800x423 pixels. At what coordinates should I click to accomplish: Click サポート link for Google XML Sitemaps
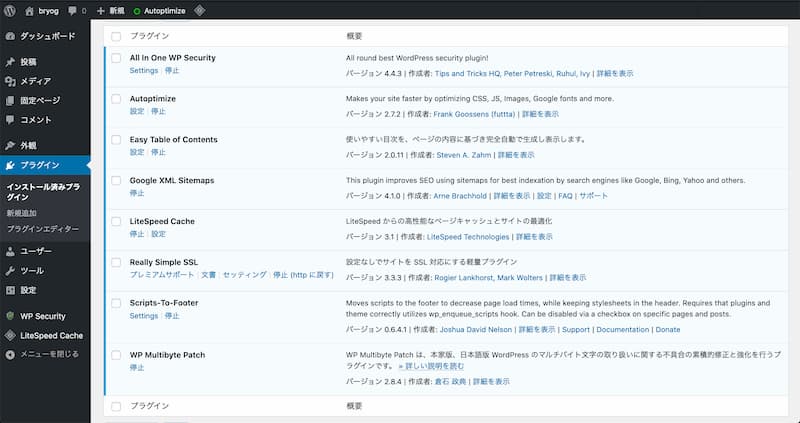click(x=593, y=196)
